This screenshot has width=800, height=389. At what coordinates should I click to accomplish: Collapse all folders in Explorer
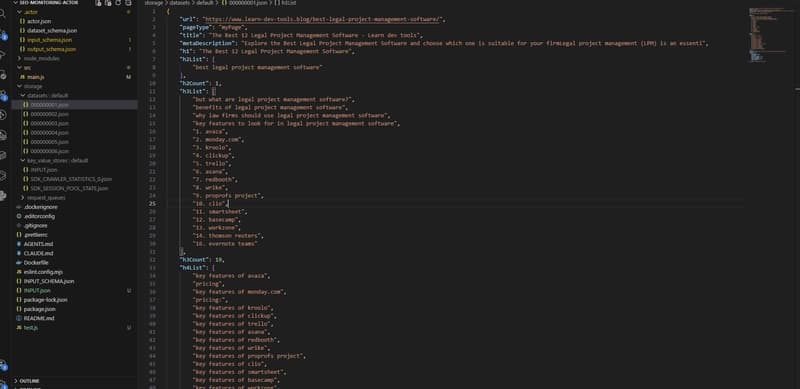click(x=129, y=3)
